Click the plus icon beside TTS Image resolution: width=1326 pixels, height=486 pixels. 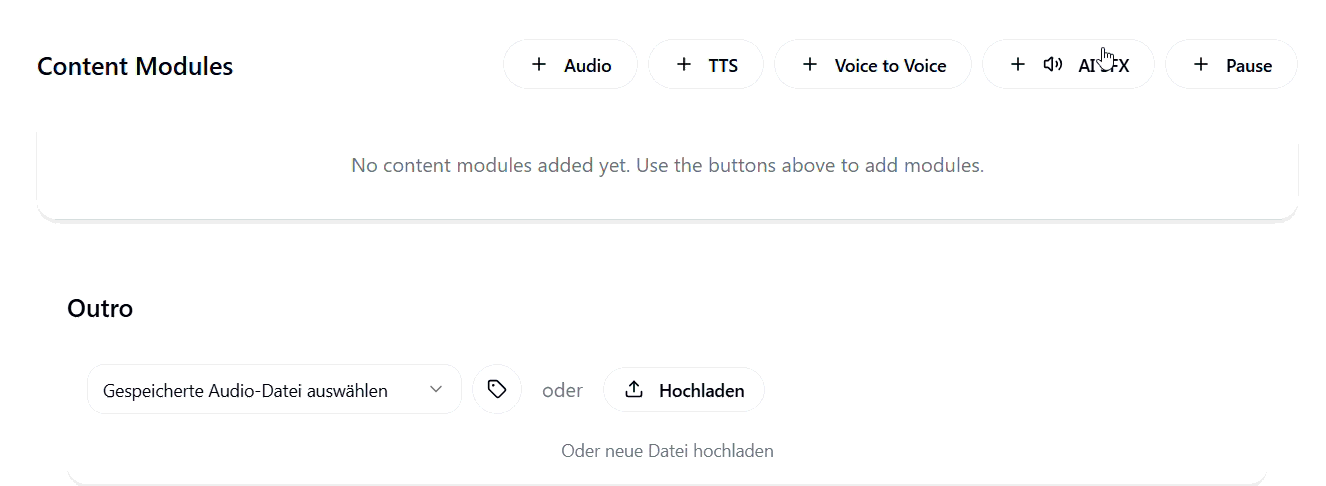point(684,65)
